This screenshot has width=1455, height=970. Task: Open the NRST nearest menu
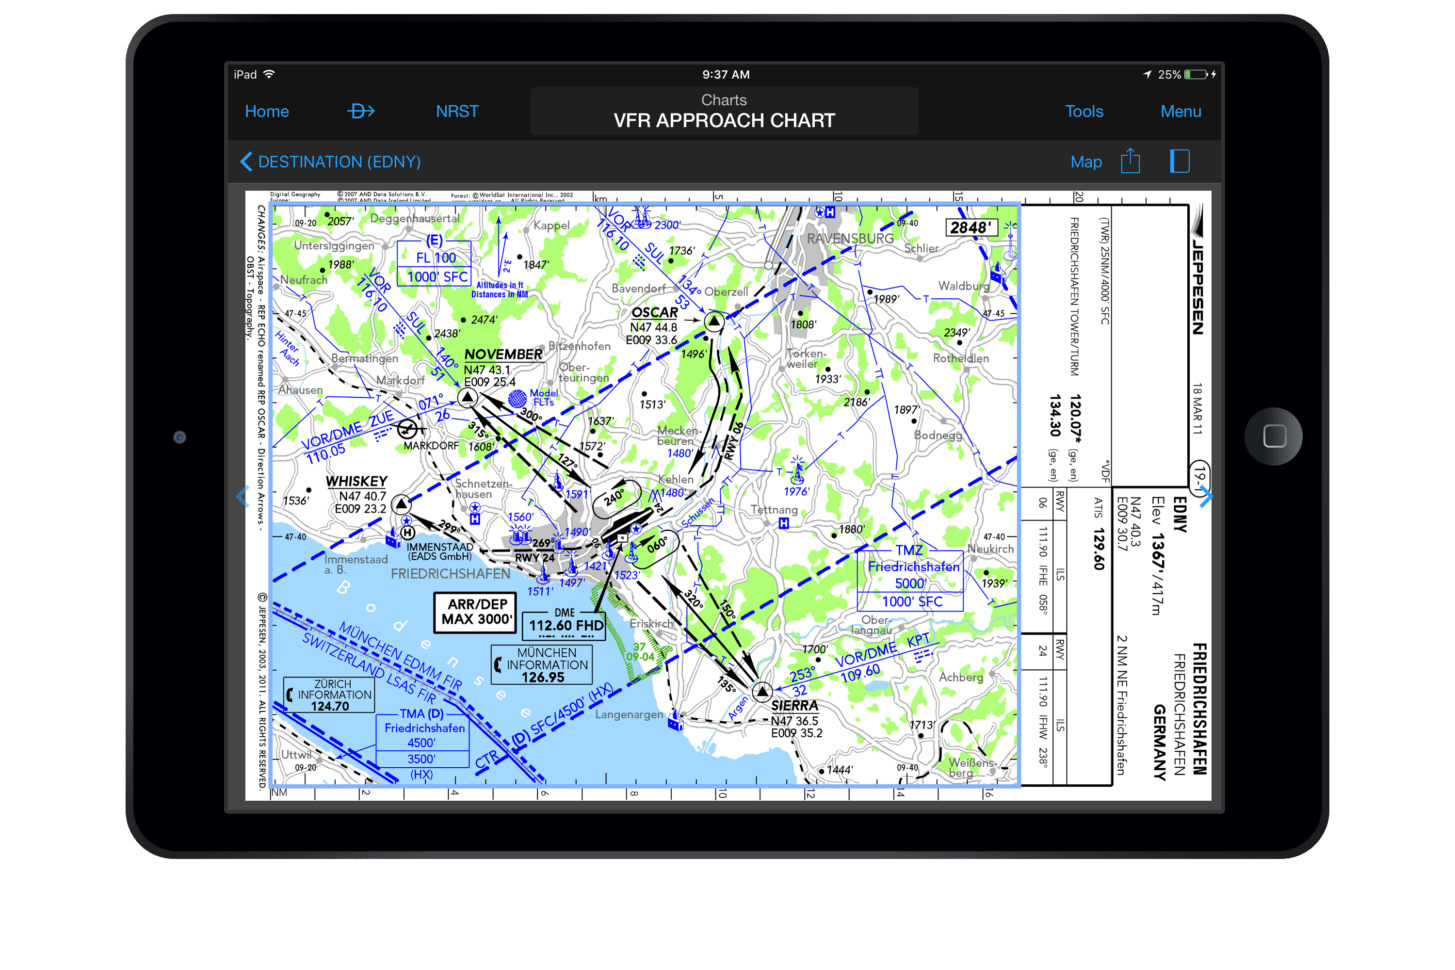point(457,112)
